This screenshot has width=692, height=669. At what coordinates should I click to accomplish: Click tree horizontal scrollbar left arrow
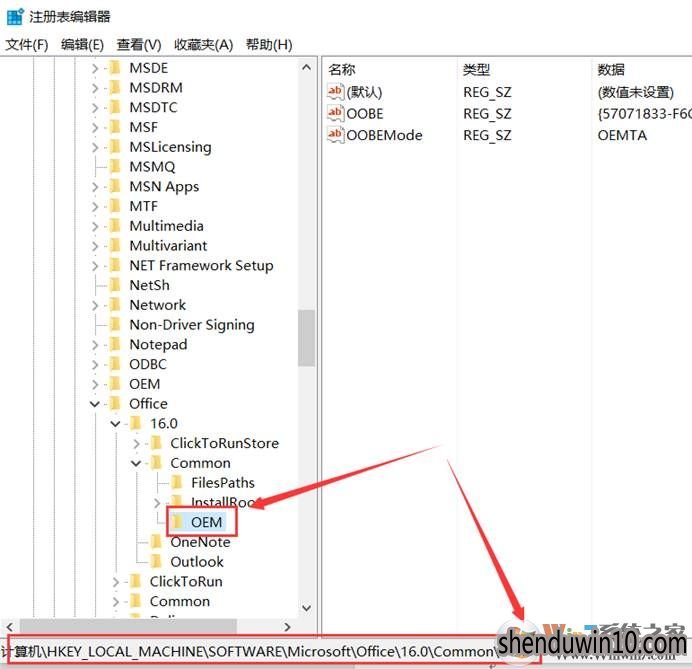(10, 627)
